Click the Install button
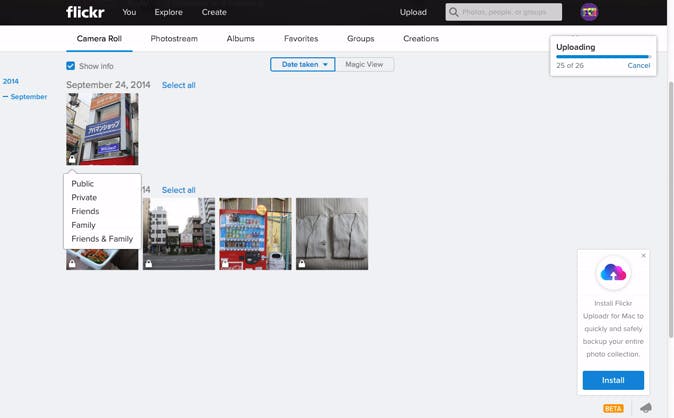674x418 pixels. pyautogui.click(x=613, y=380)
